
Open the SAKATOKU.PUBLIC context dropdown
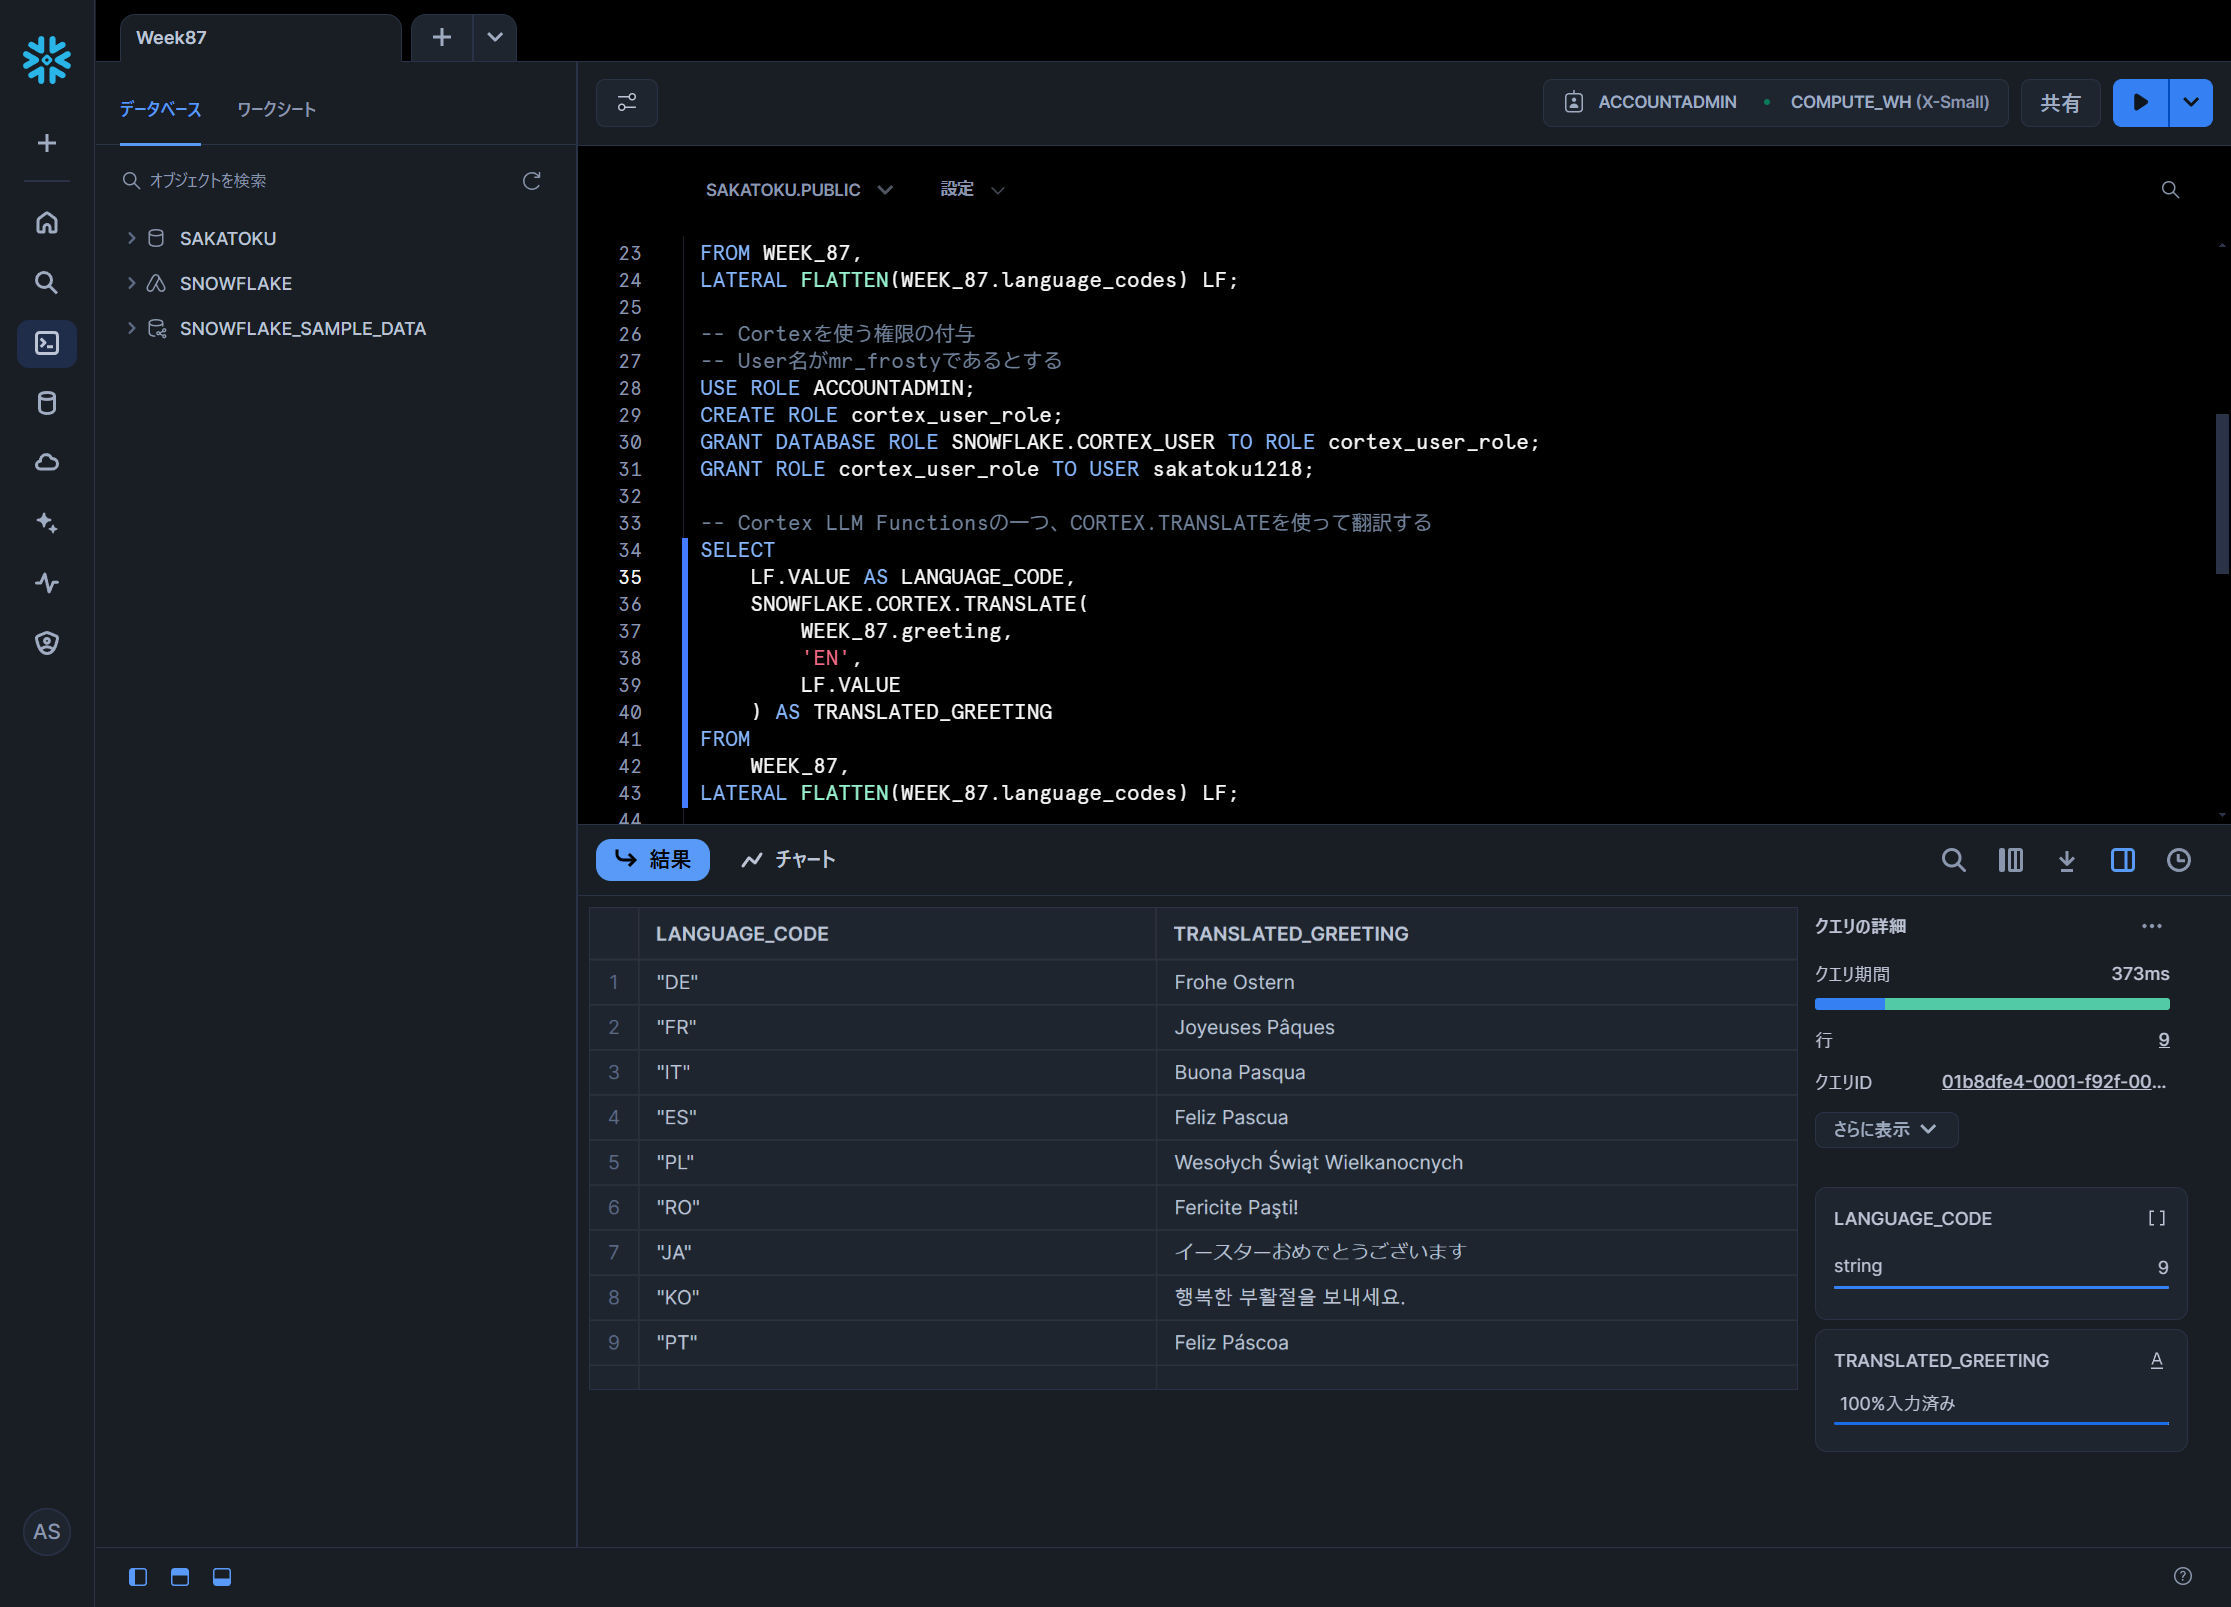pyautogui.click(x=798, y=190)
